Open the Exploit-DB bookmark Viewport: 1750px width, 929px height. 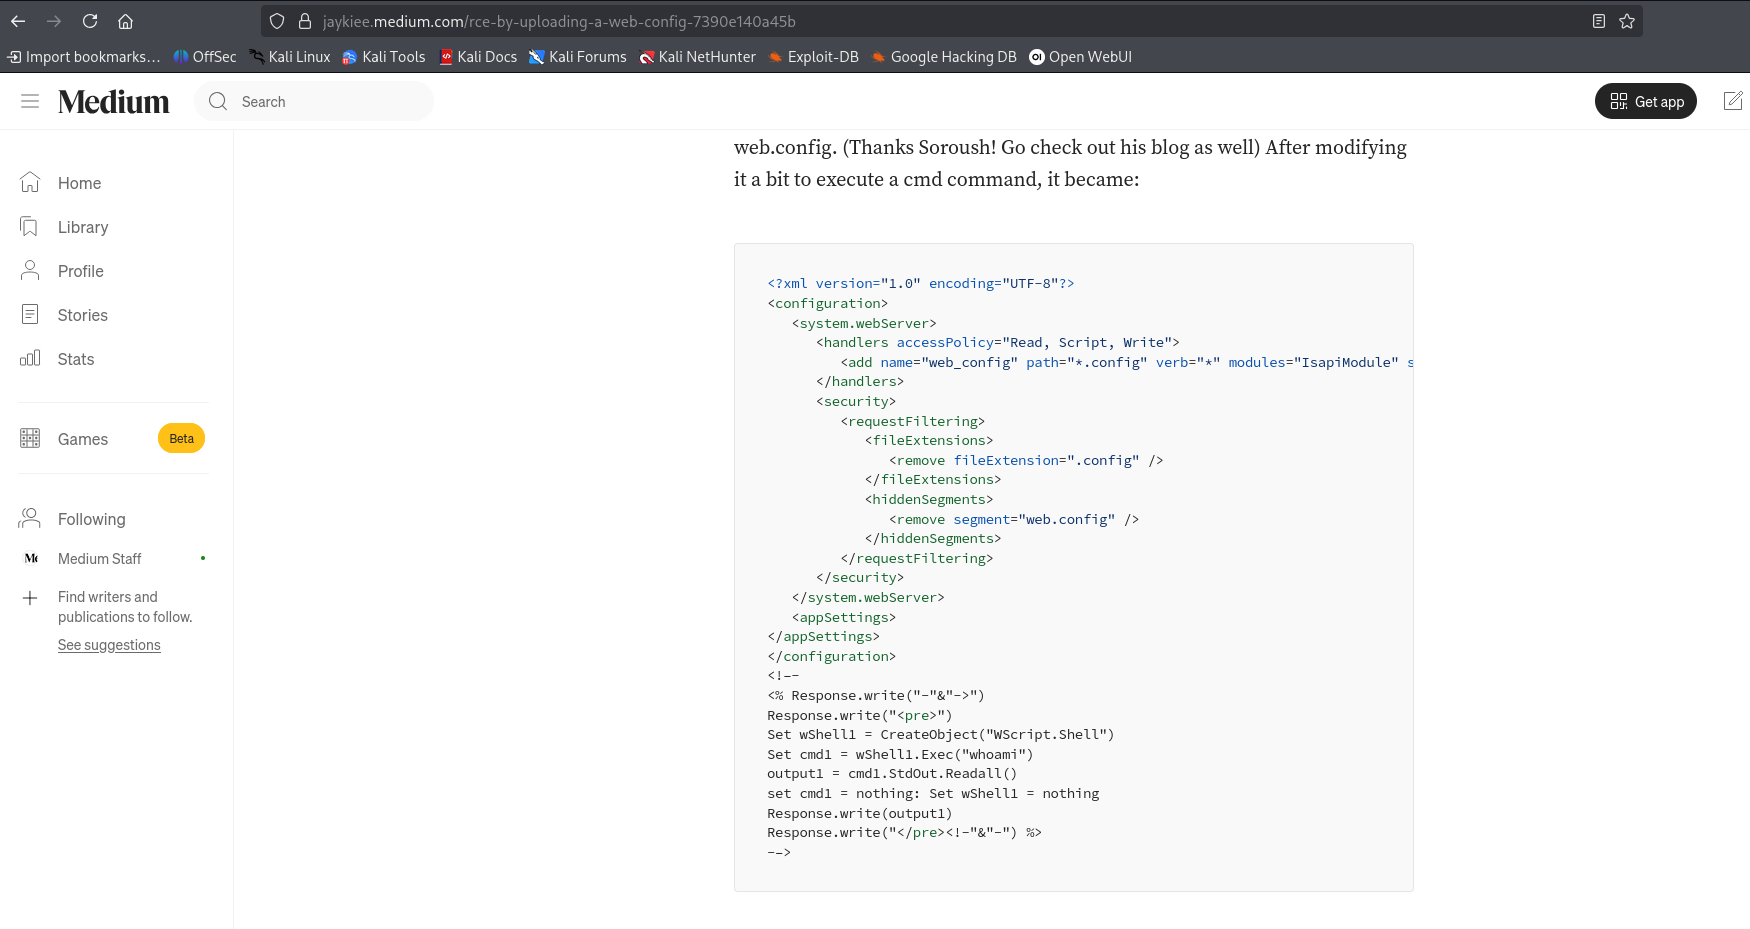click(813, 57)
